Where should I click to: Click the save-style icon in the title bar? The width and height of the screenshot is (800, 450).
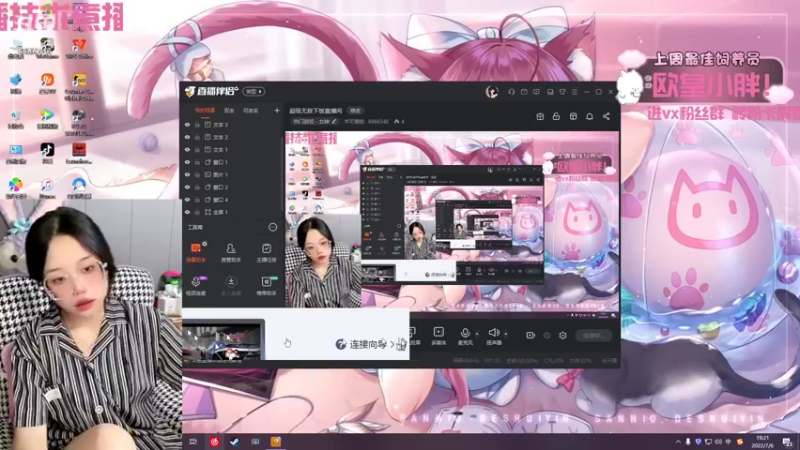(550, 92)
